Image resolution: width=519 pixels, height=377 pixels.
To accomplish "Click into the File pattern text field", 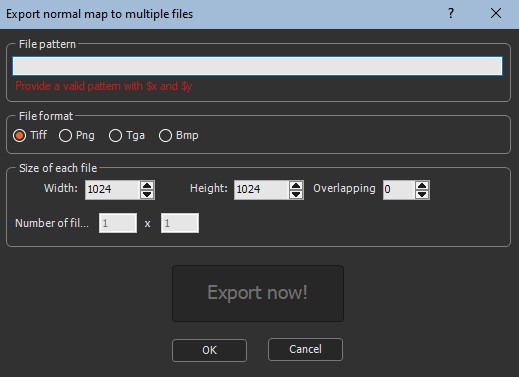I will coord(257,66).
